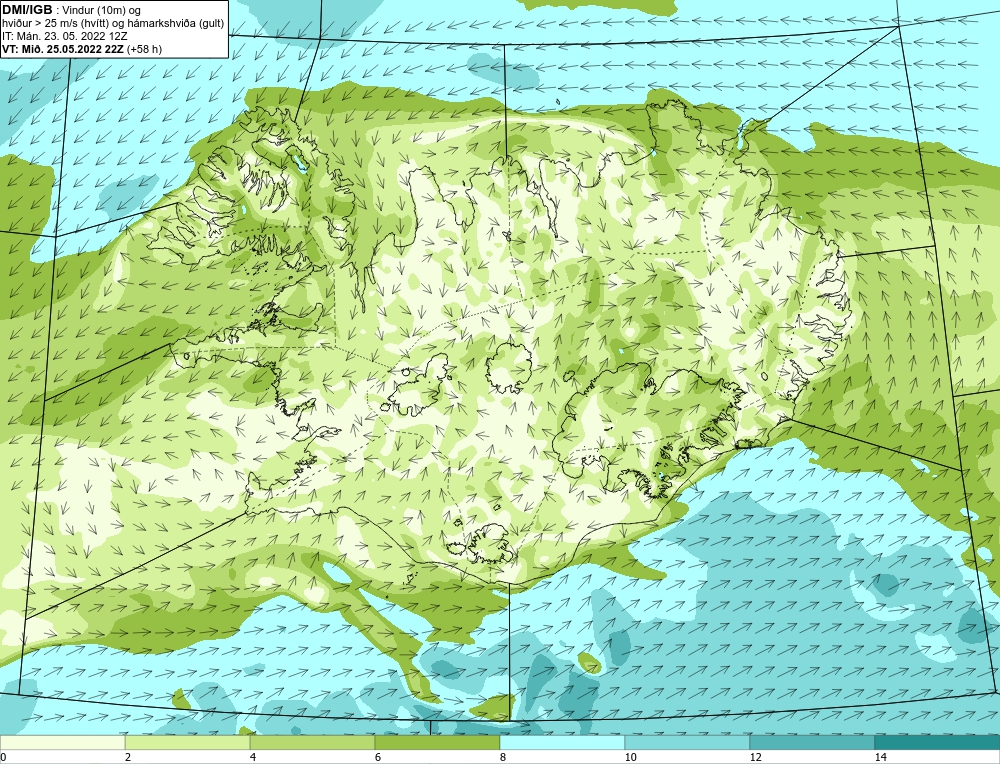
Task: Click the 'VT: Mið. 25.05.2022 22Z' valid time
Action: [62, 49]
